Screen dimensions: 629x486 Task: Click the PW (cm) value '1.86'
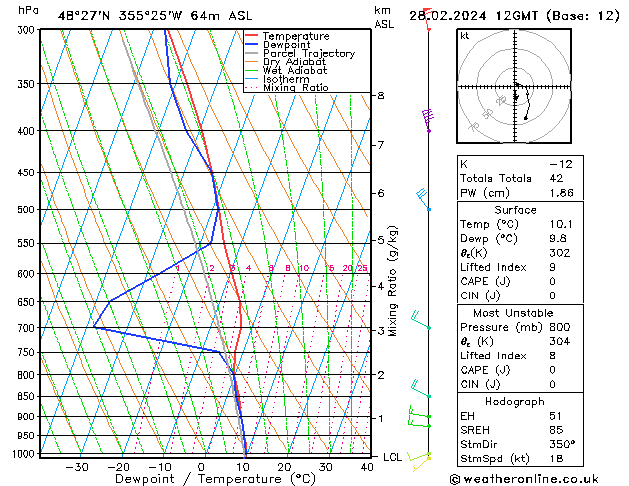[562, 192]
